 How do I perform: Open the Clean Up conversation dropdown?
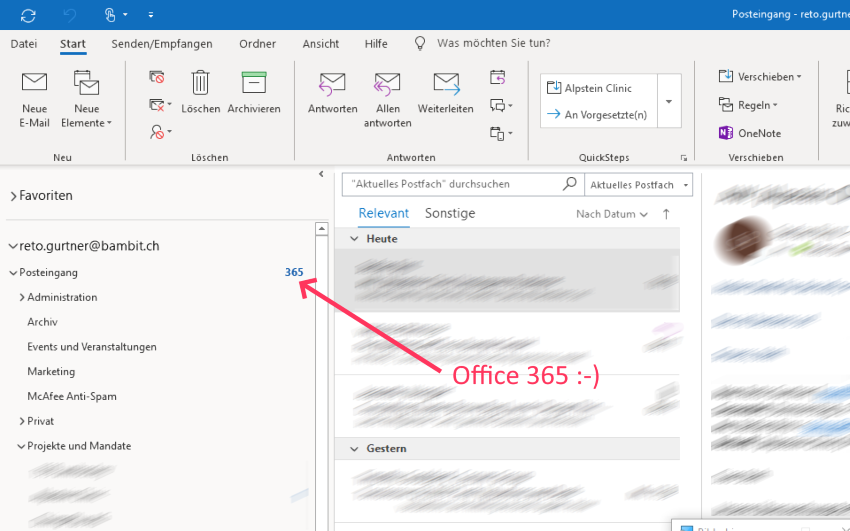160,105
